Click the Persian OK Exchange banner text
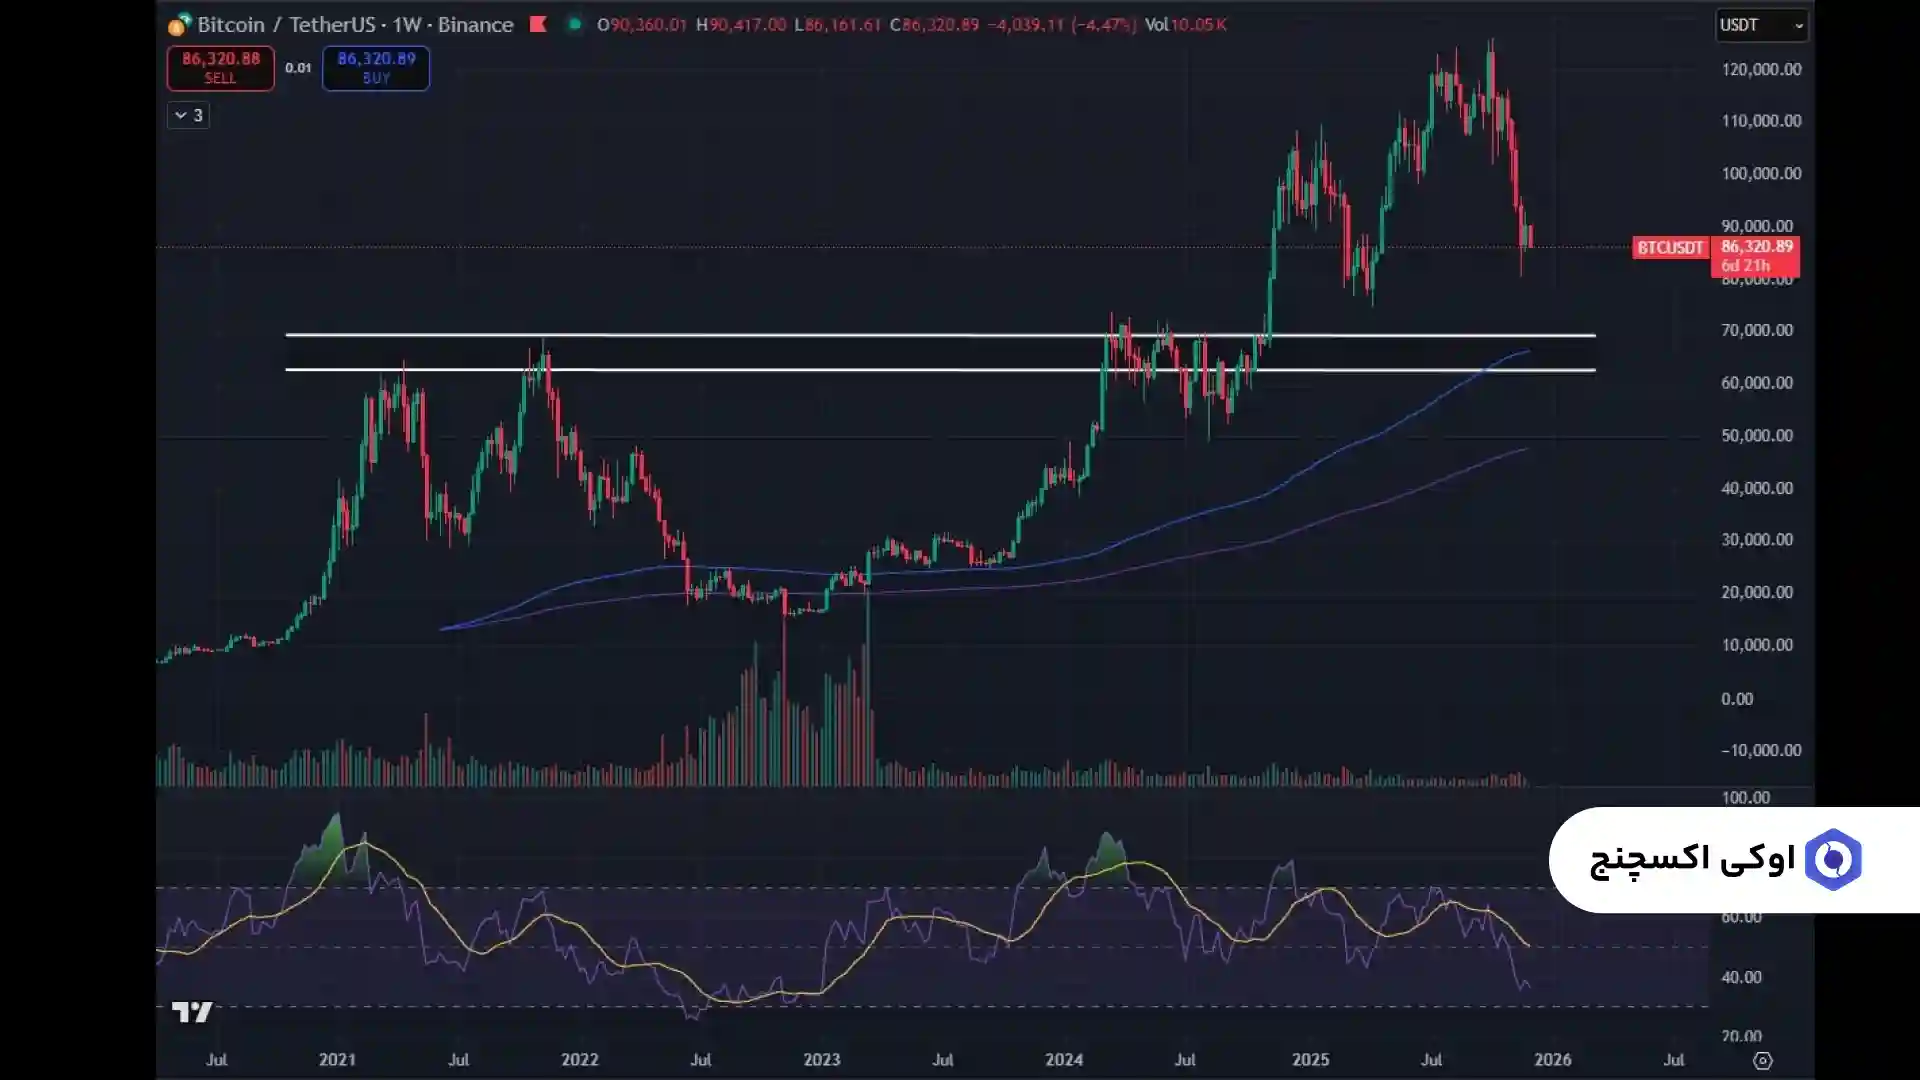The image size is (1920, 1080). (1692, 859)
